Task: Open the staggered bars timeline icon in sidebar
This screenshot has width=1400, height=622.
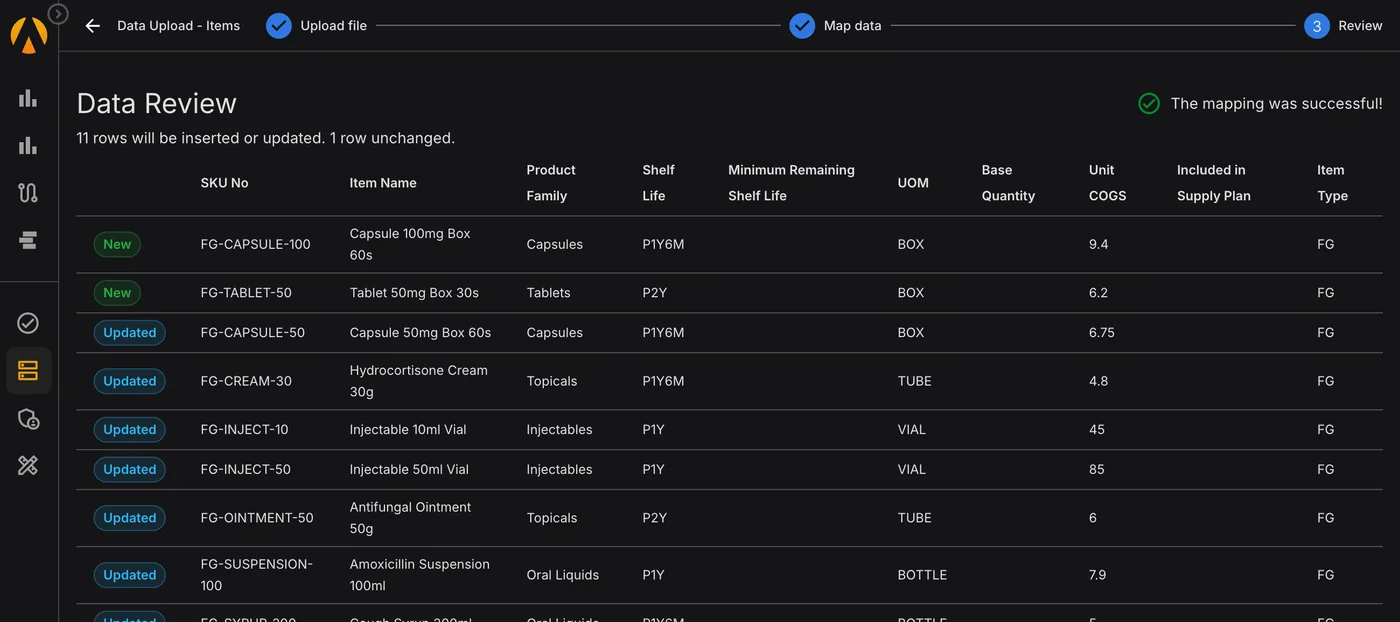Action: tap(28, 240)
